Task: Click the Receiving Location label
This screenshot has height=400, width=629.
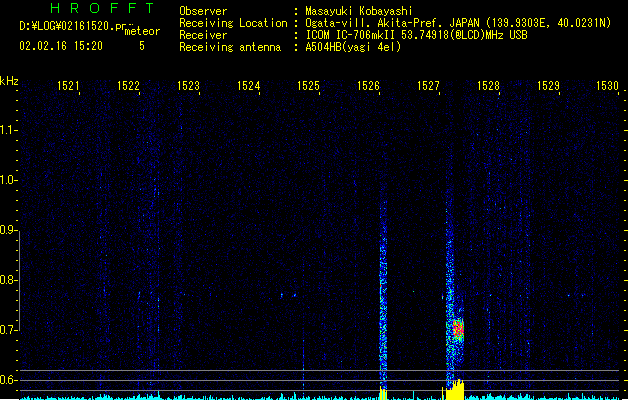Action: coord(233,23)
